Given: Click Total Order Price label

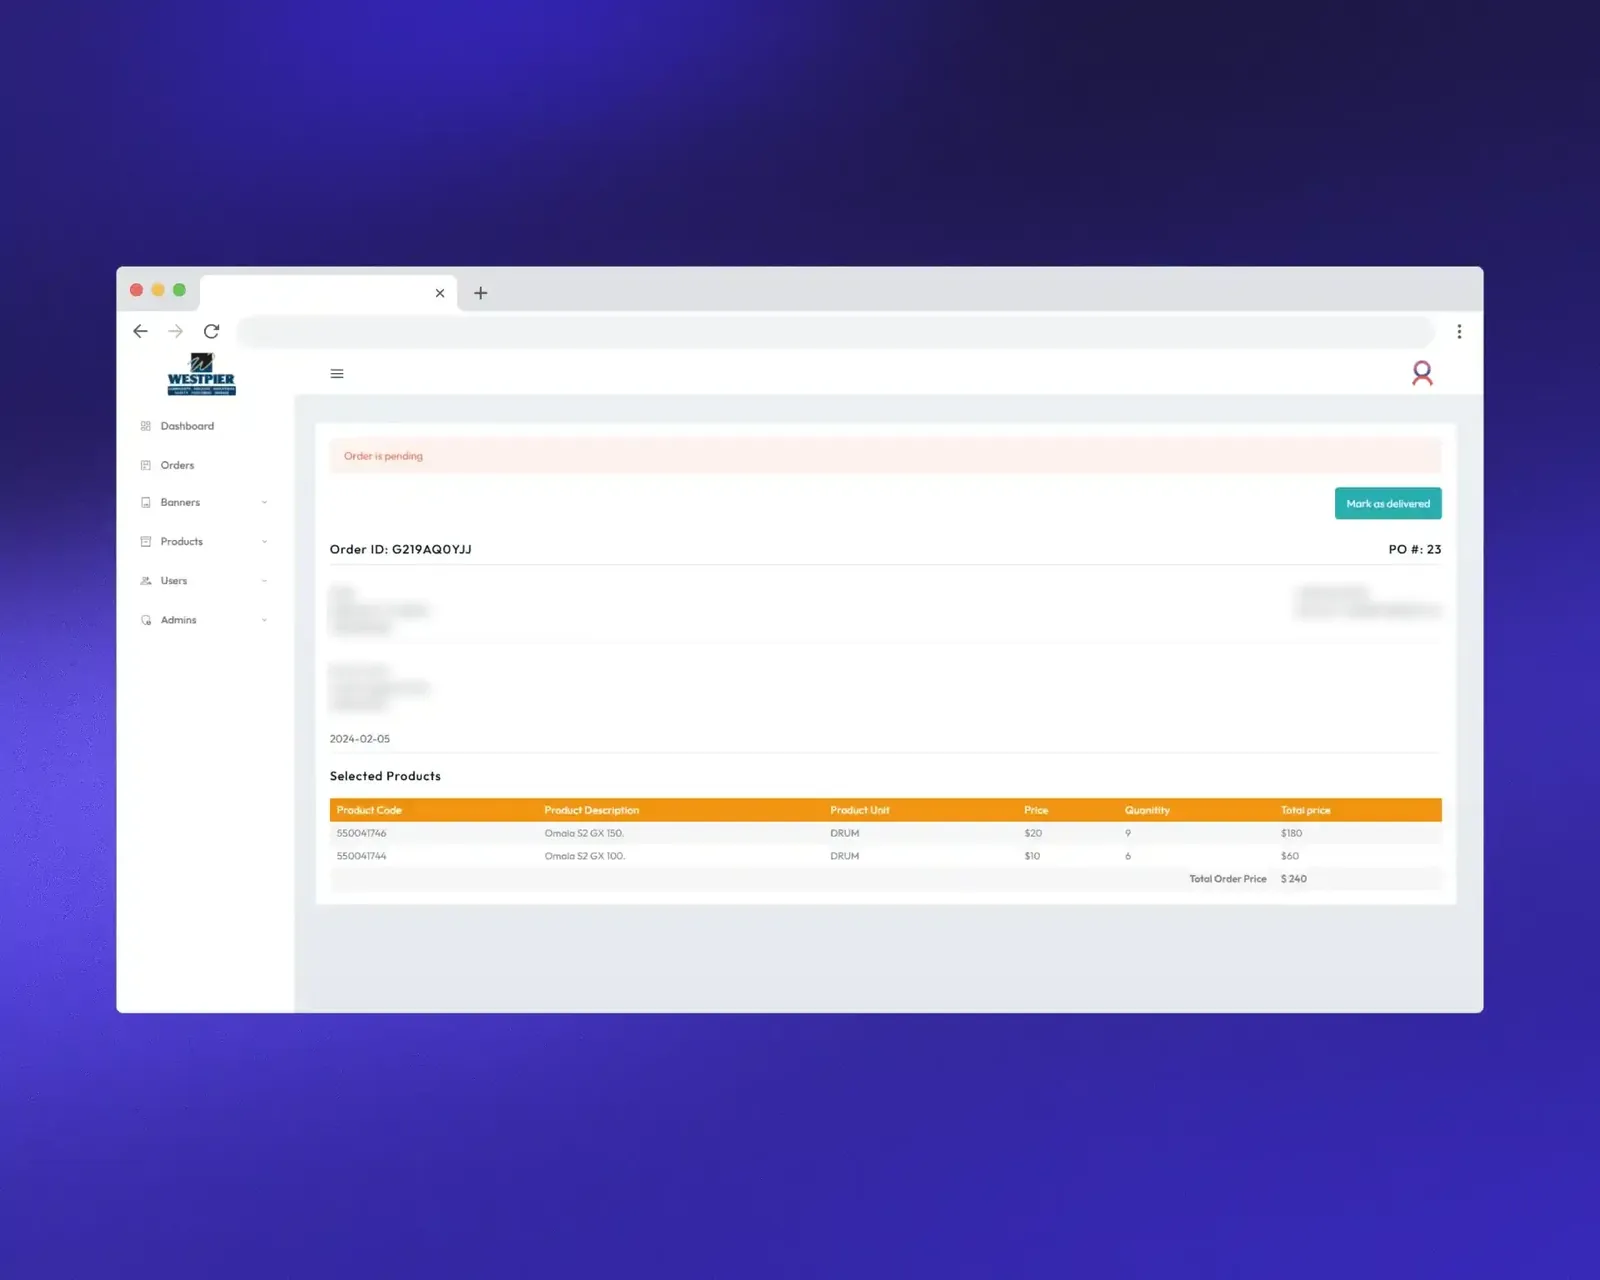Looking at the screenshot, I should click(1228, 879).
